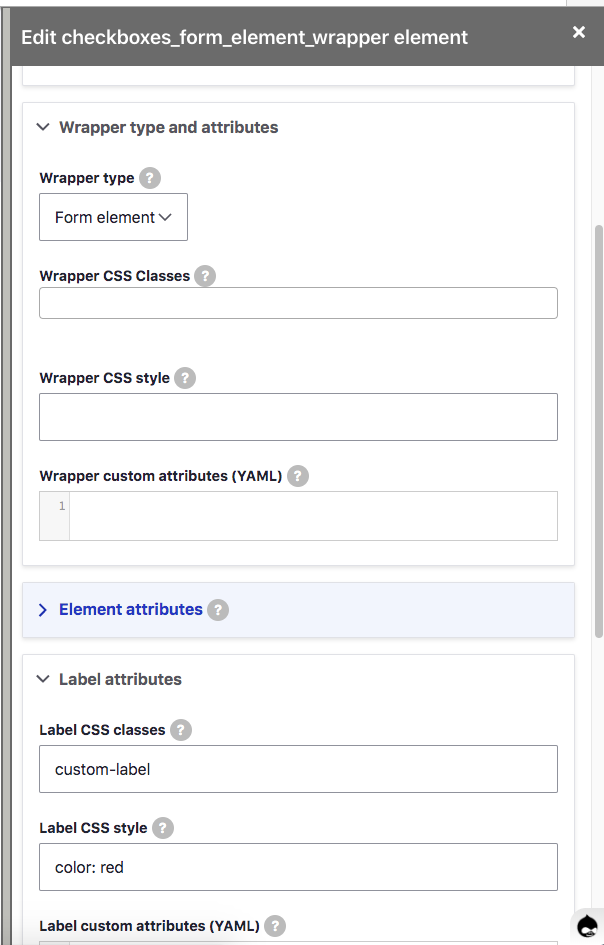
Task: Click 'Label custom attributes (YAML)' label
Action: pos(149,926)
